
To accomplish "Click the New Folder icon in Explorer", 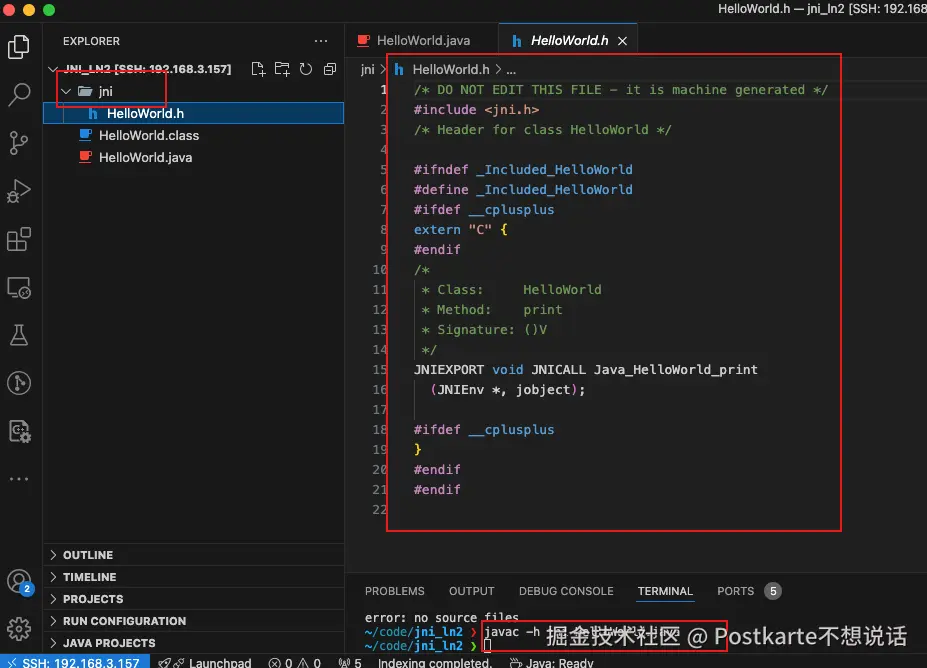I will pos(282,69).
